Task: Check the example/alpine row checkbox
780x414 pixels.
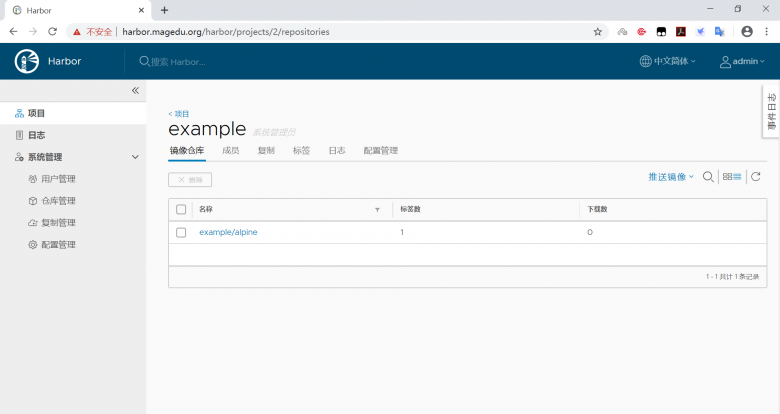Action: (x=181, y=232)
